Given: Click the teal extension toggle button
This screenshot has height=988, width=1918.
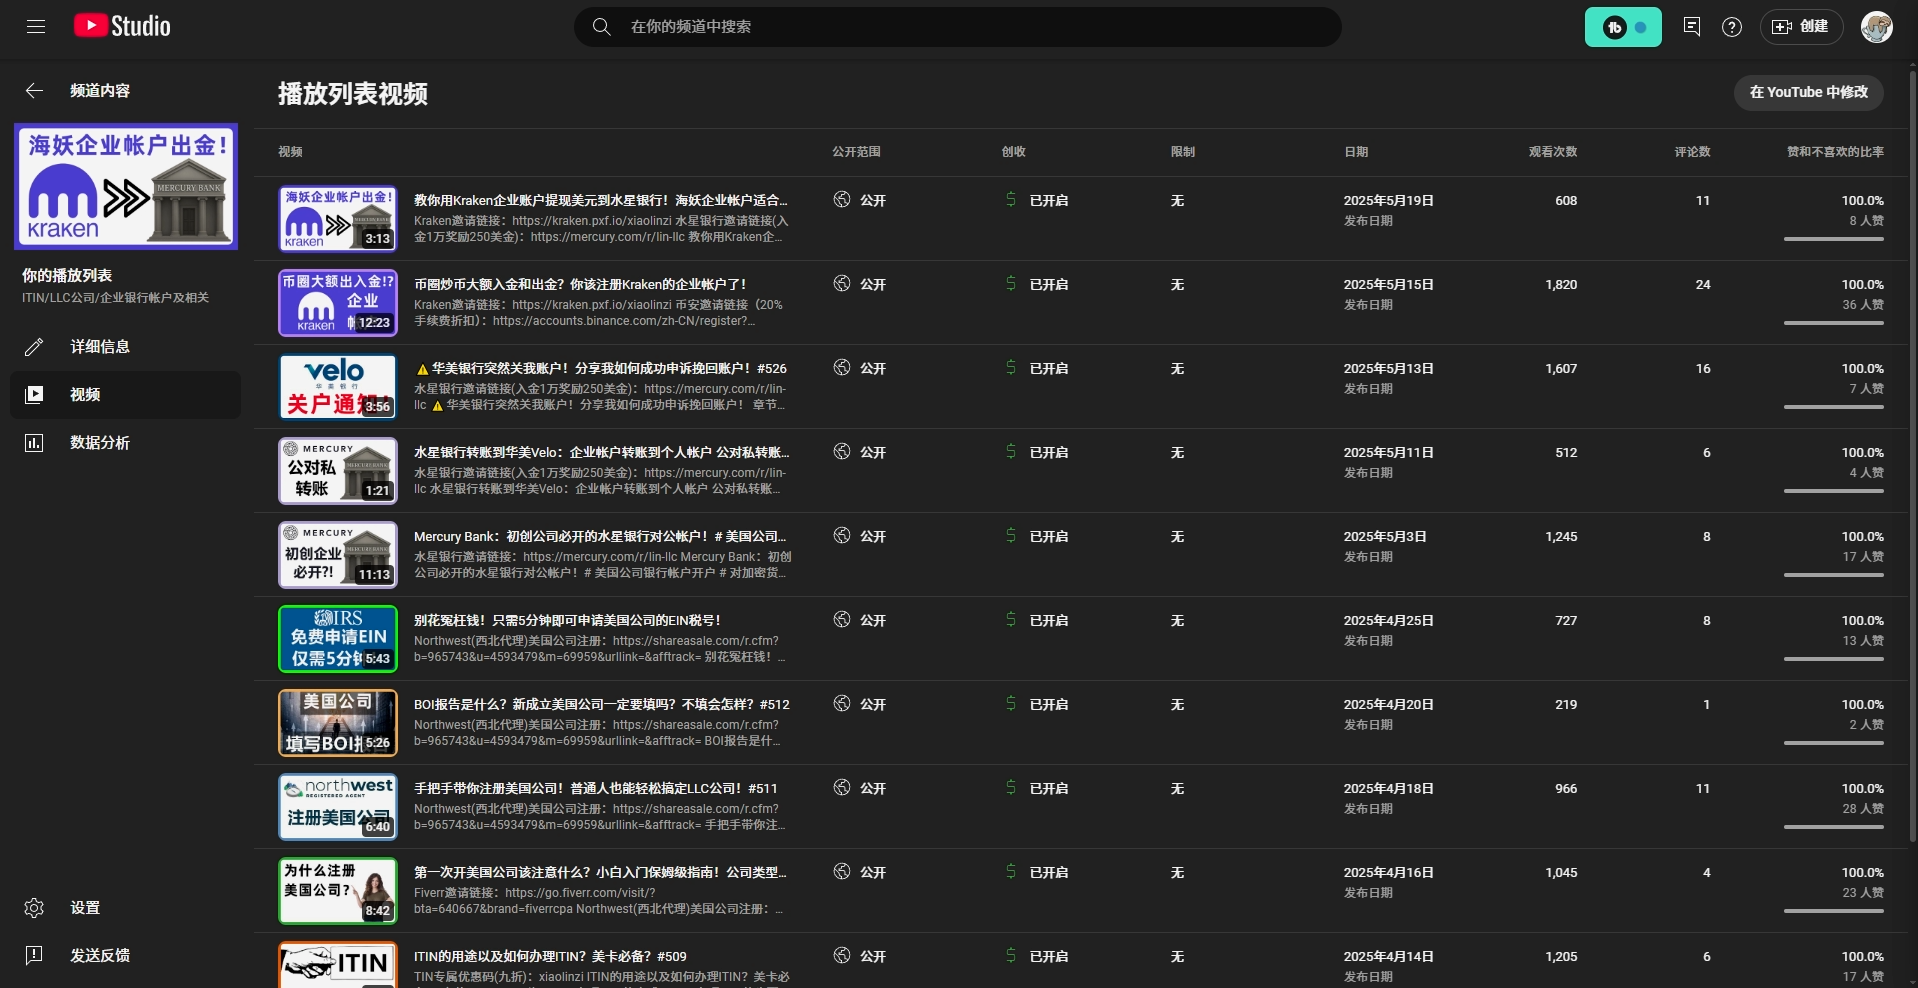Looking at the screenshot, I should click(1623, 27).
